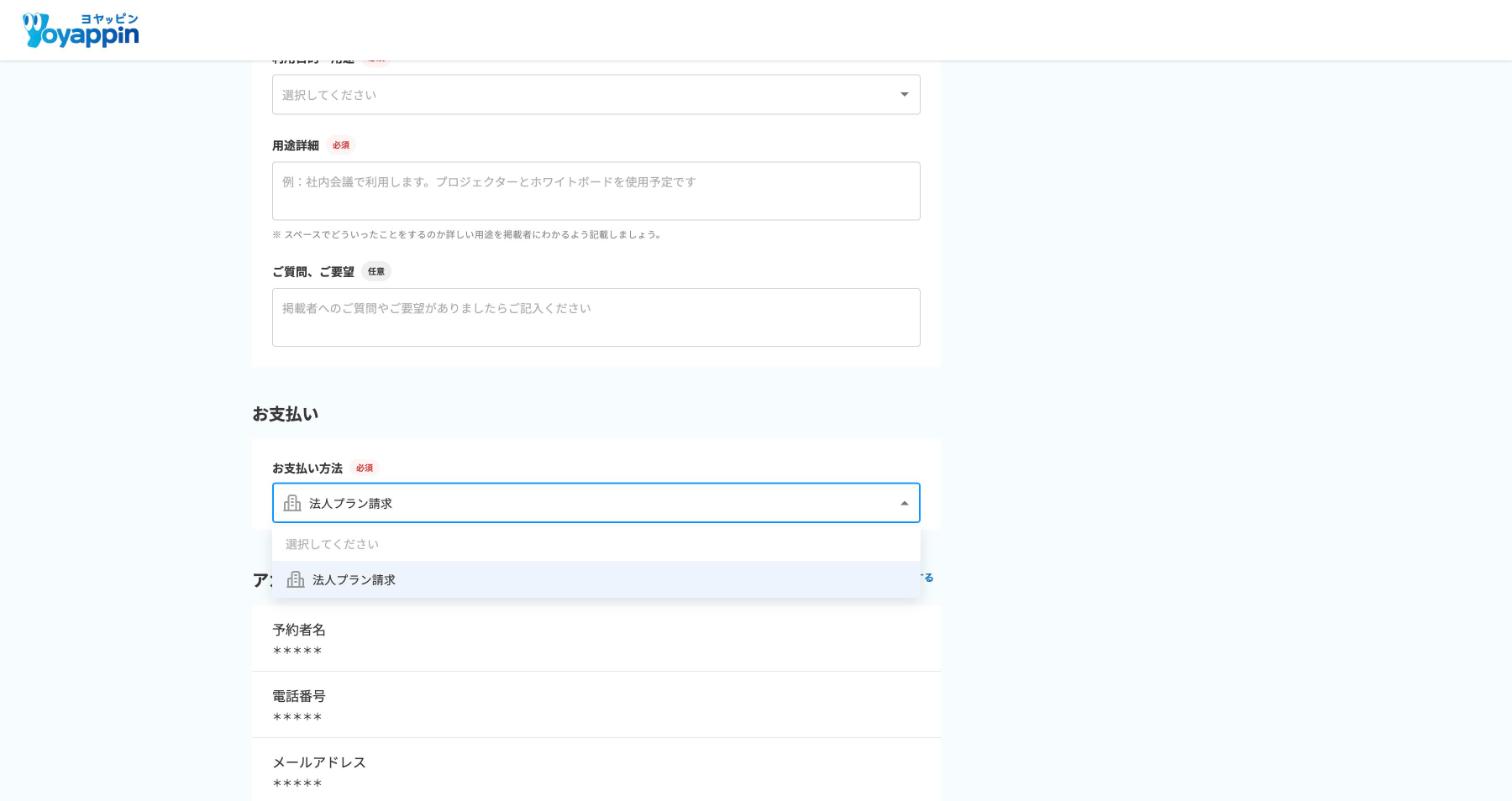The width and height of the screenshot is (1512, 801).
Task: Open the purpose dropdown showing 選択してください
Action: (596, 95)
